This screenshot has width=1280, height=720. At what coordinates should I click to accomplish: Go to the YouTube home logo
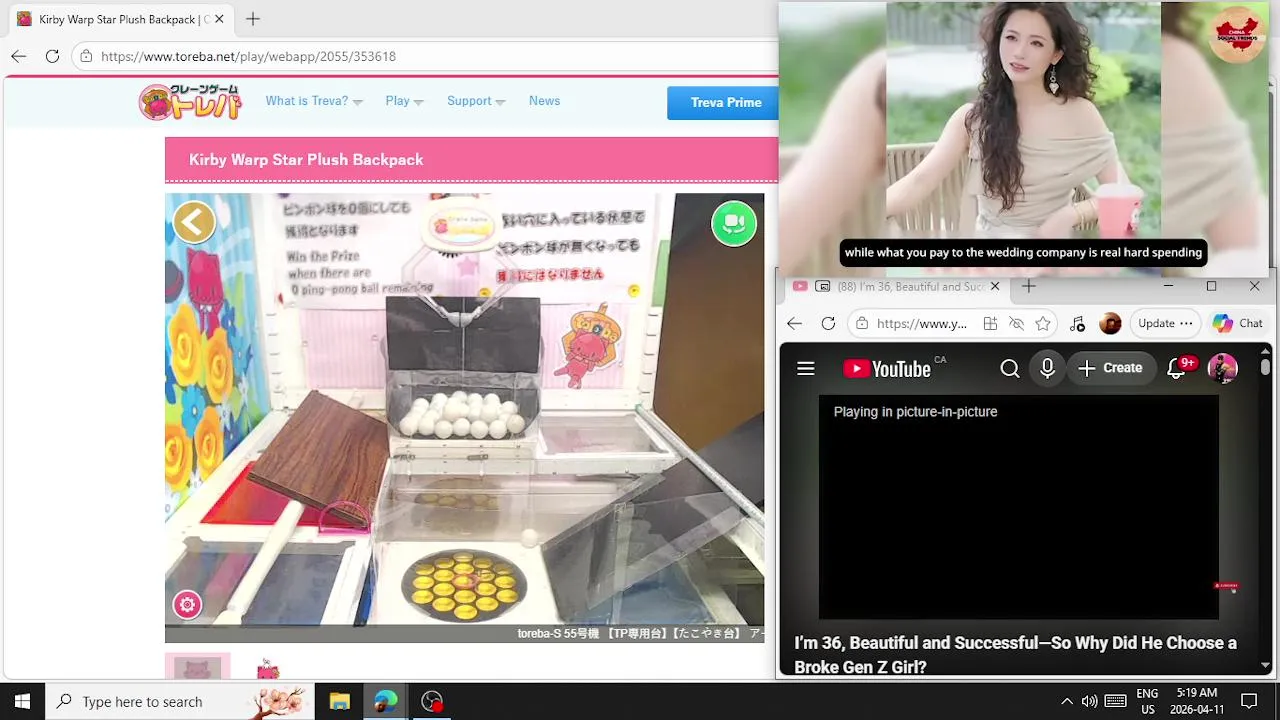[x=887, y=369]
